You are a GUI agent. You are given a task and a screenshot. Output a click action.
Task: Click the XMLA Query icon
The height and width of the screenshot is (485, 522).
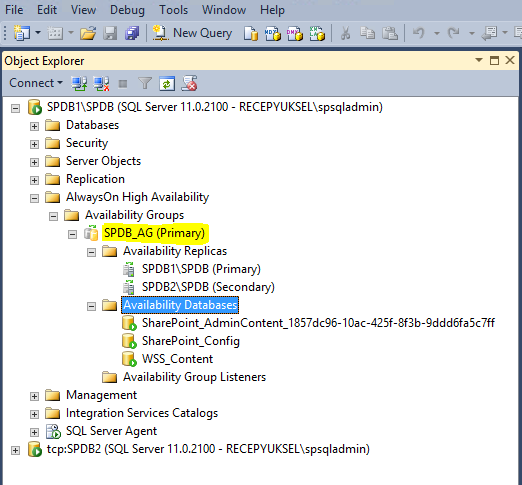[x=317, y=33]
